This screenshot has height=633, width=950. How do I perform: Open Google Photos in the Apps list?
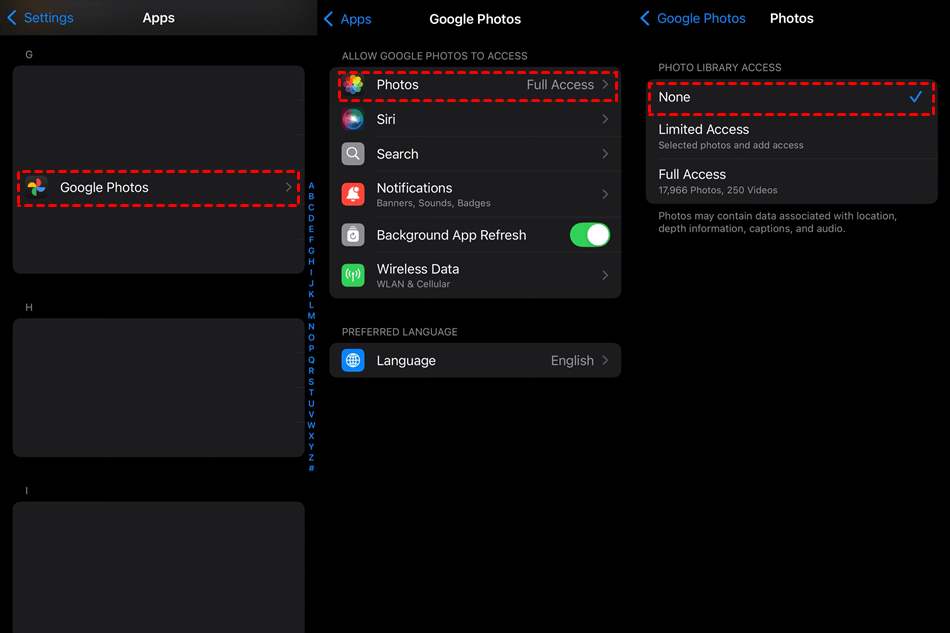tap(158, 188)
